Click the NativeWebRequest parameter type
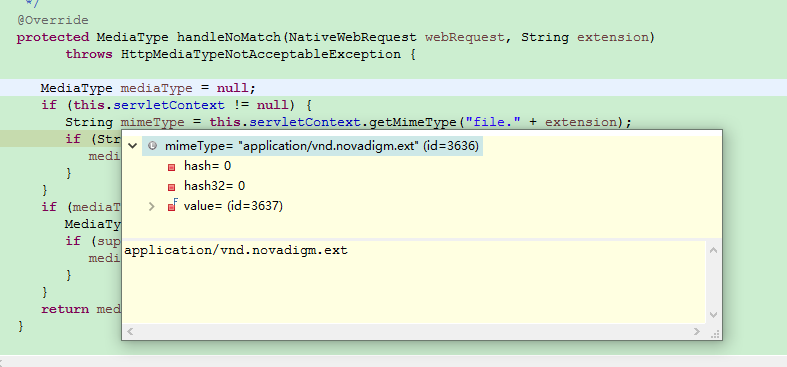The width and height of the screenshot is (787, 367). [x=352, y=37]
